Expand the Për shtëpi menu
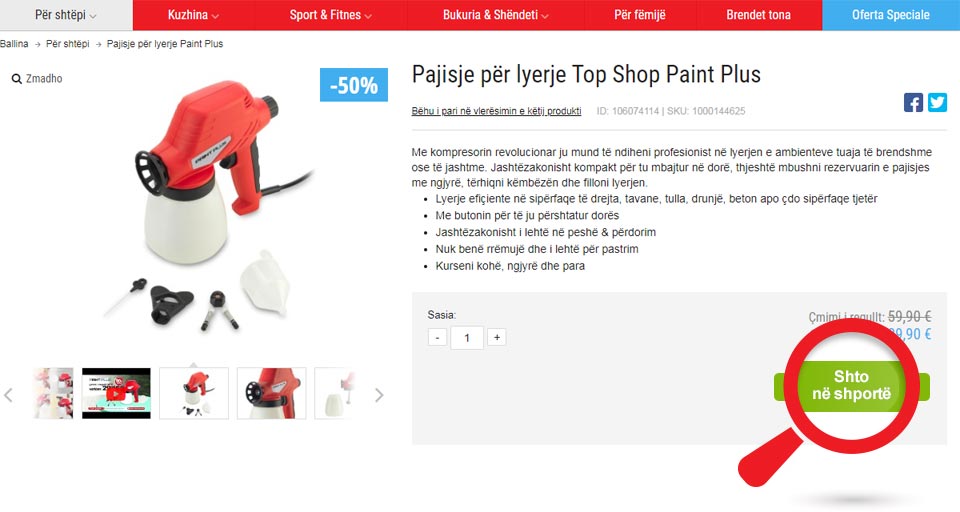Image resolution: width=960 pixels, height=512 pixels. (x=66, y=15)
